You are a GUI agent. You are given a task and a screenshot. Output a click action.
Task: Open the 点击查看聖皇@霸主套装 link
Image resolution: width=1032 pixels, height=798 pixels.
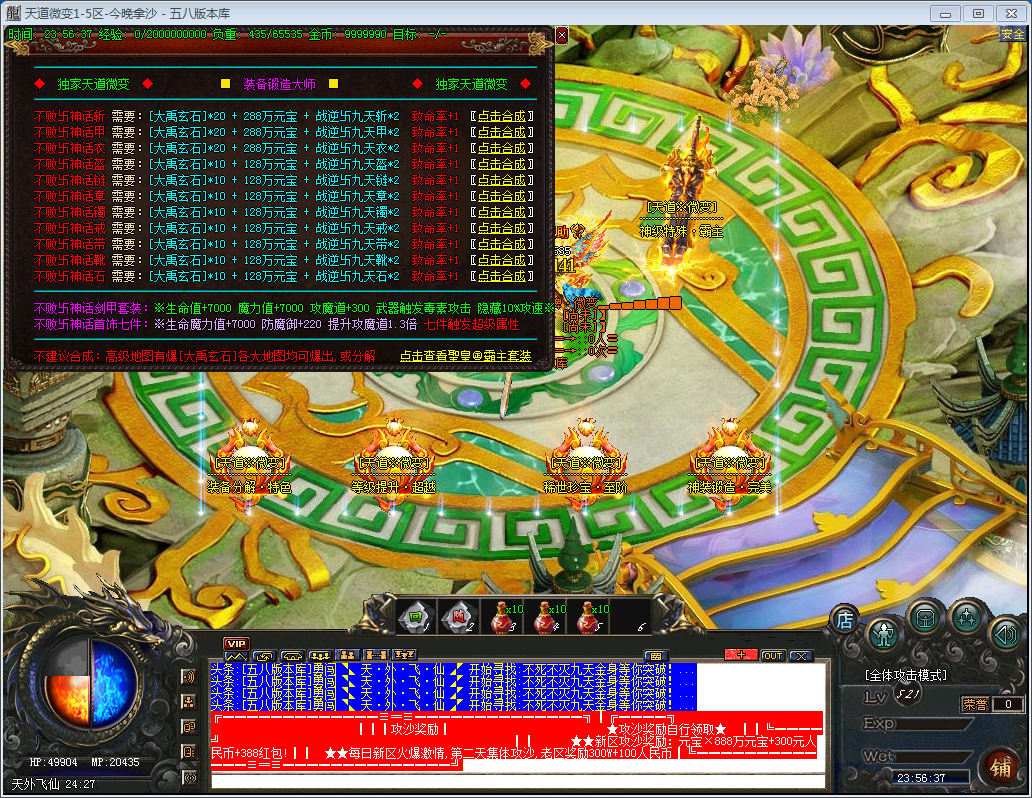tap(465, 356)
